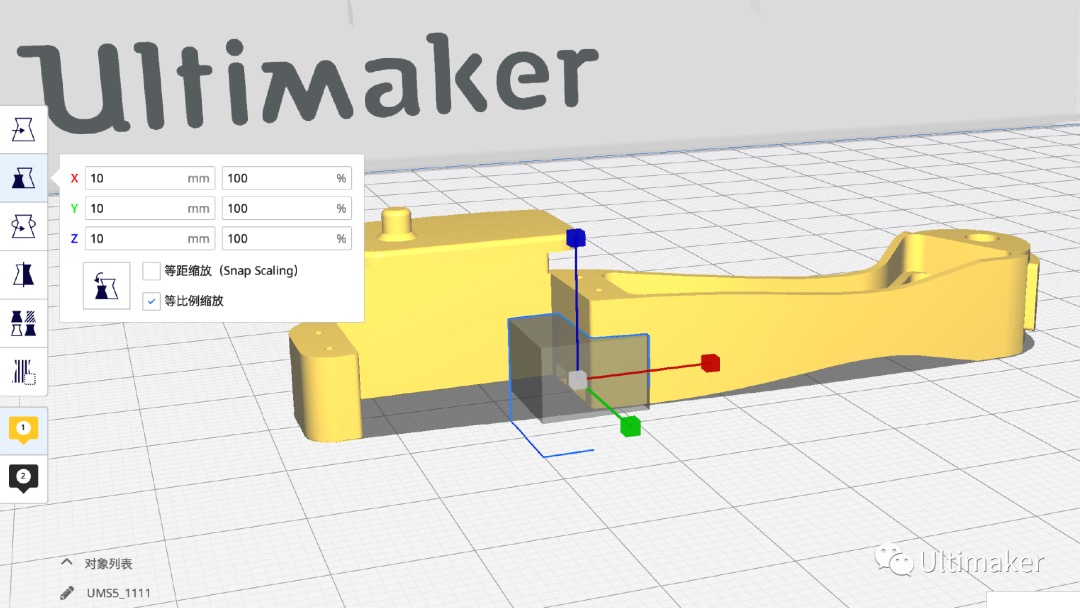Open the Per Model Settings tool
This screenshot has height=608, width=1080.
pos(23,322)
